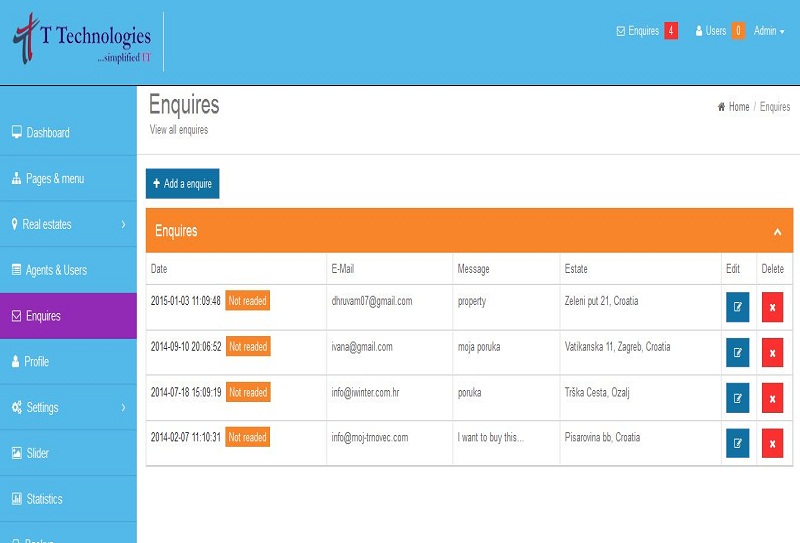Collapse the Enquires panel with caret
This screenshot has height=543, width=800.
click(778, 232)
